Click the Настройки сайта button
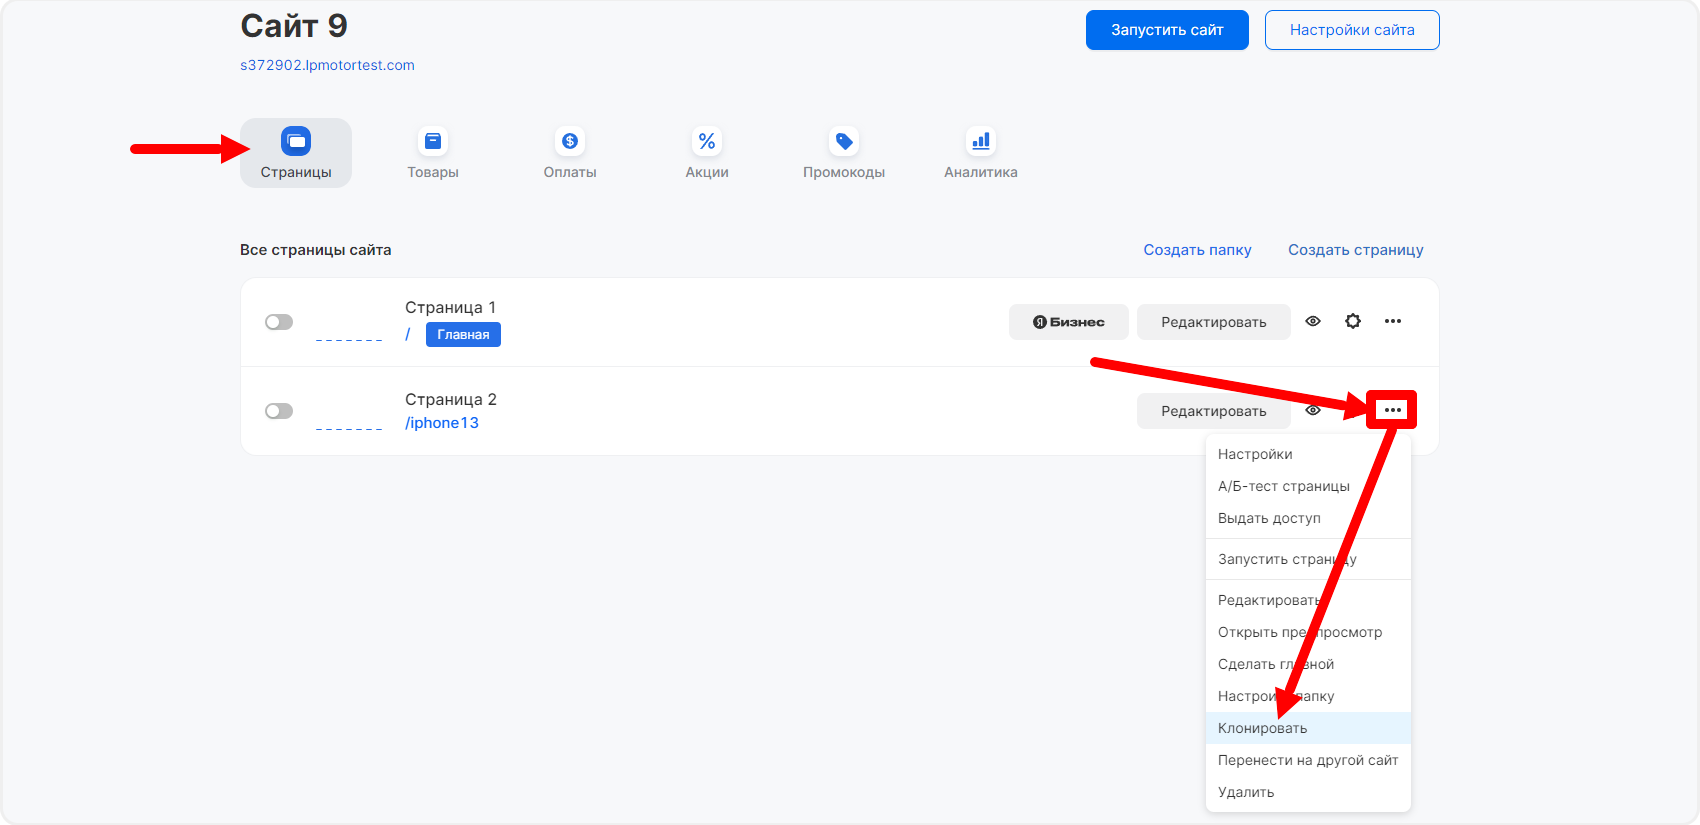Viewport: 1700px width, 825px height. 1351,30
